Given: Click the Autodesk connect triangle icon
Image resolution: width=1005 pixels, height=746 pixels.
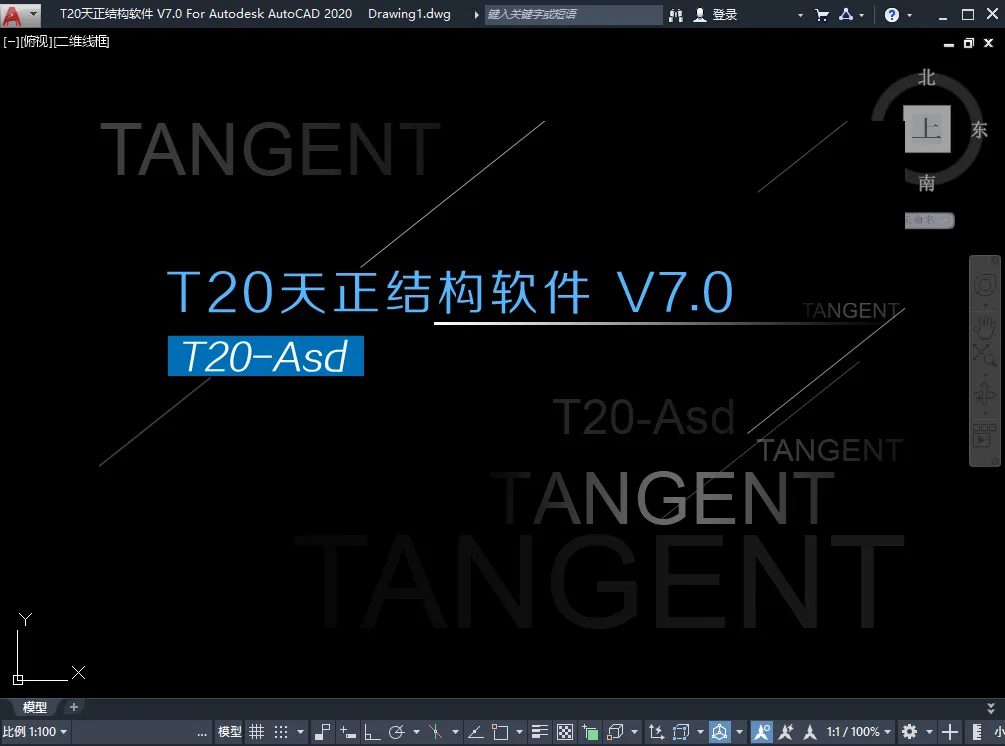Looking at the screenshot, I should (x=846, y=15).
